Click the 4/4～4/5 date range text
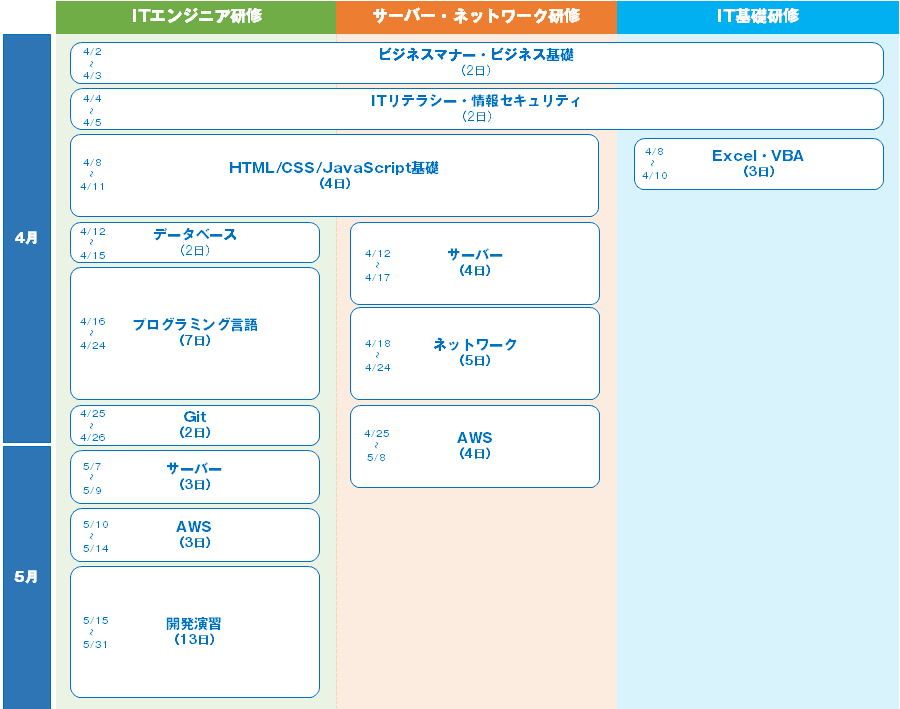This screenshot has width=900, height=709. (92, 110)
